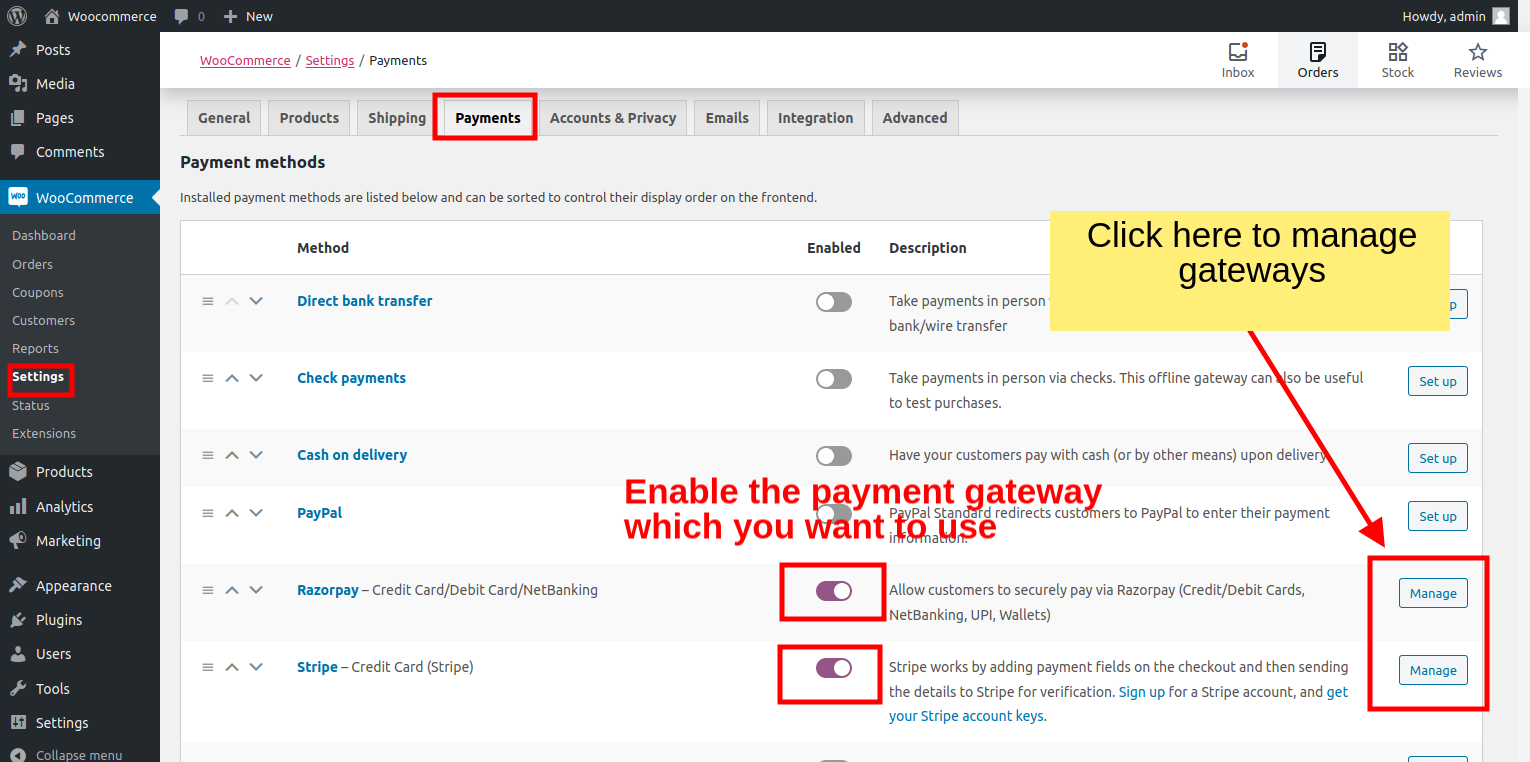Viewport: 1530px width, 762px height.
Task: Open the WooCommerce breadcrumb link
Action: tap(245, 60)
